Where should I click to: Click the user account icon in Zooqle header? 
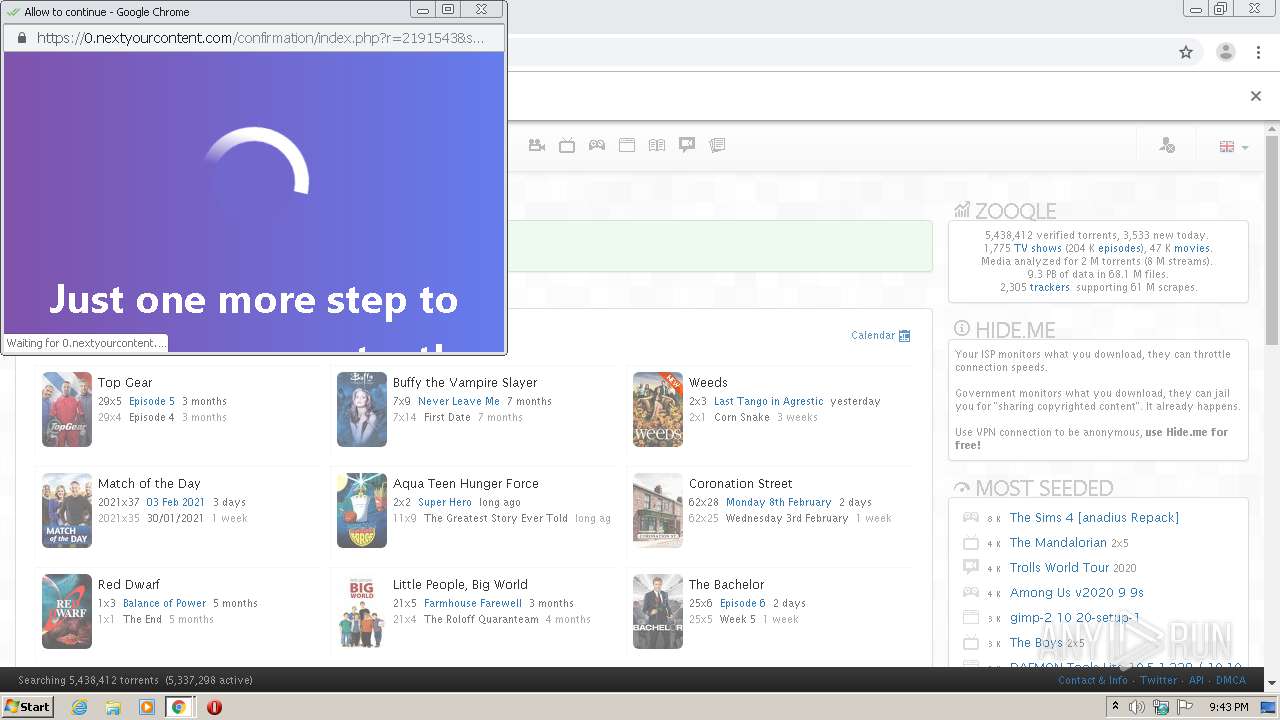(x=1167, y=146)
